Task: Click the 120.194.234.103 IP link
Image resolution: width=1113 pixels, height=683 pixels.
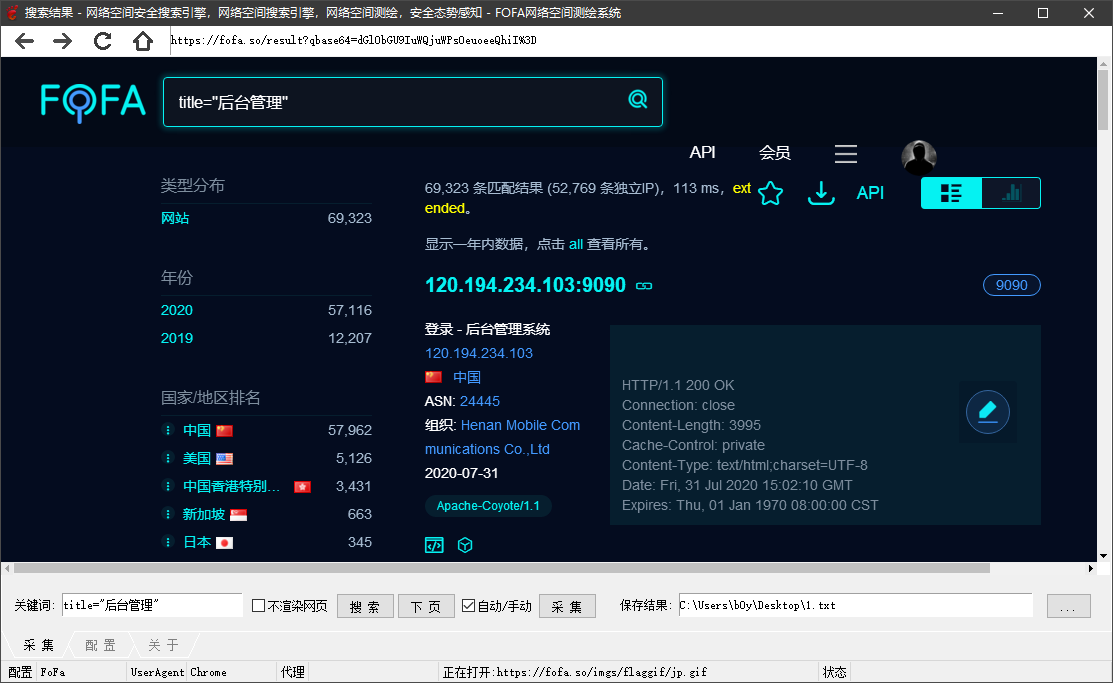Action: tap(478, 353)
